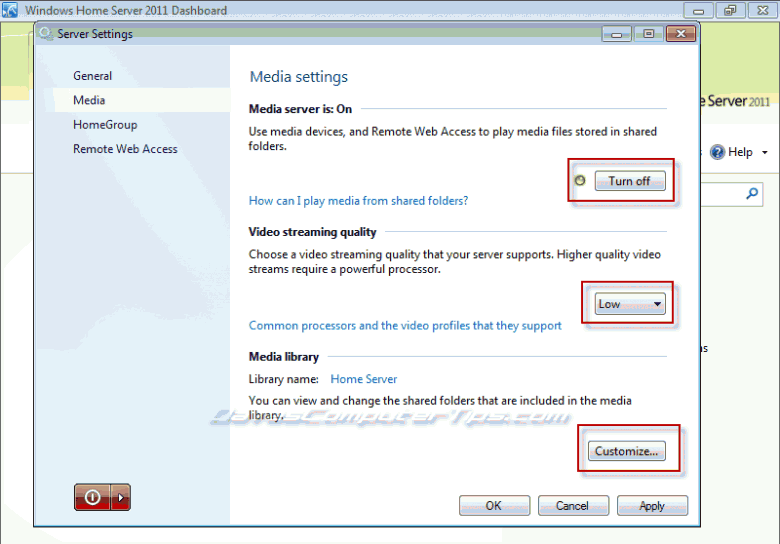This screenshot has width=780, height=544.
Task: Open 'How can I play media from shared folders?' link
Action: click(x=358, y=201)
